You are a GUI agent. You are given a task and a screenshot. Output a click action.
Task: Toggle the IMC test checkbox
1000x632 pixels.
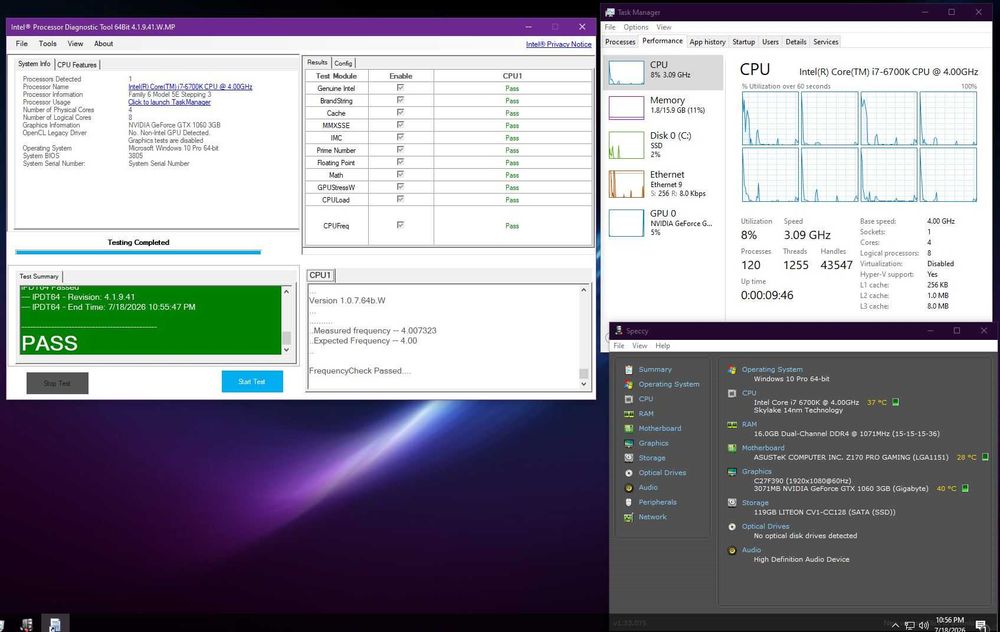pos(401,137)
